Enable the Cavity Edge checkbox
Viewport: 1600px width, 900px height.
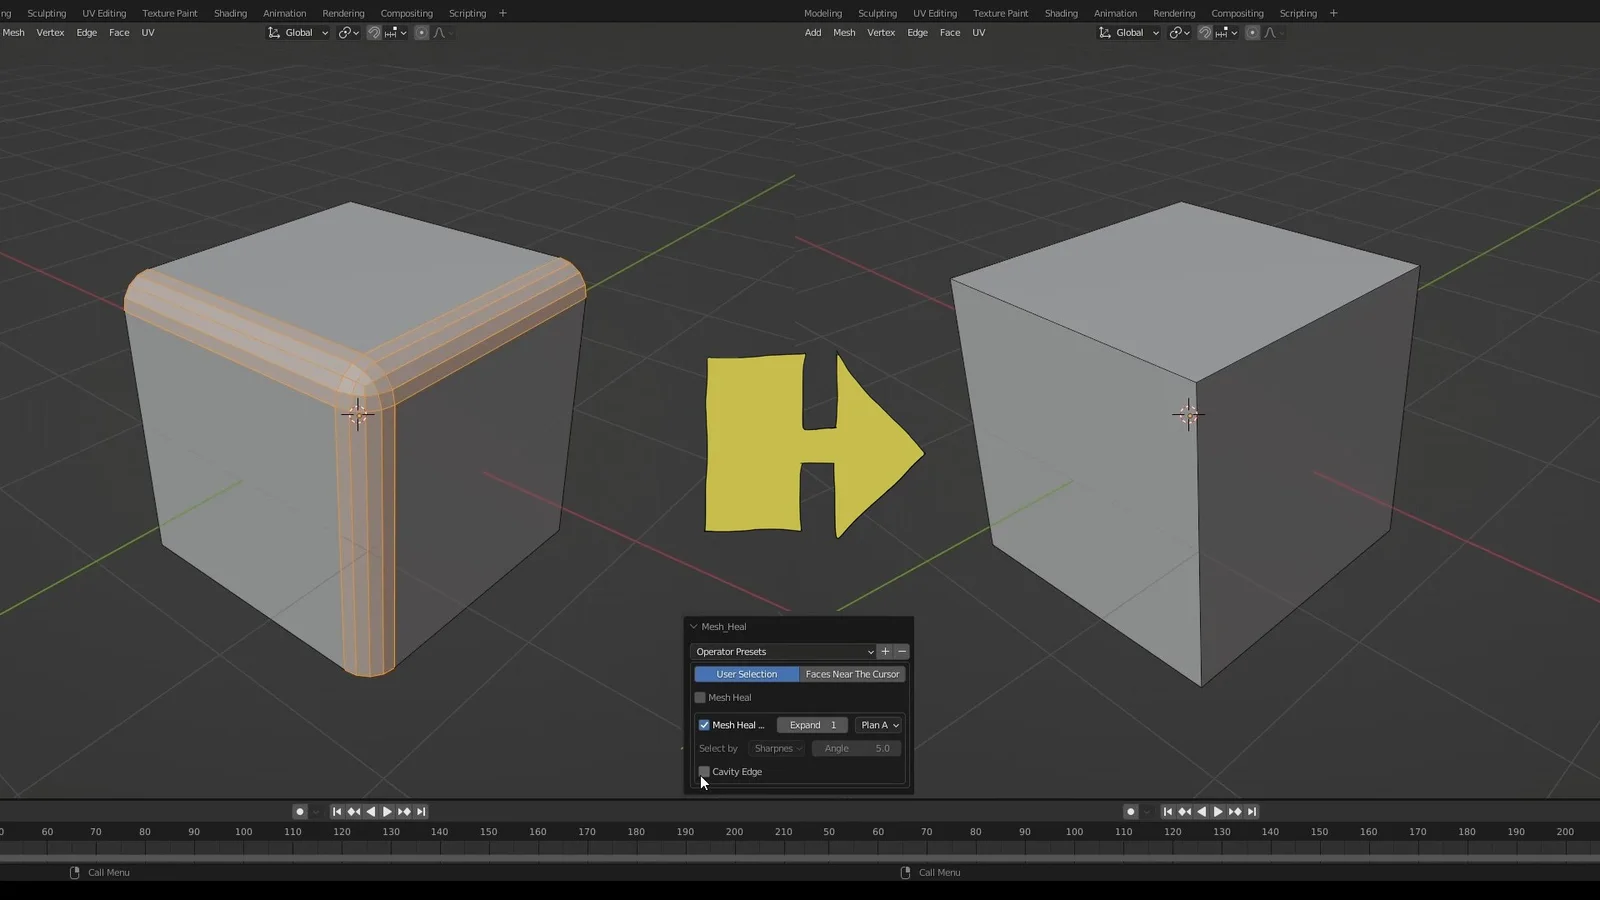click(x=704, y=771)
